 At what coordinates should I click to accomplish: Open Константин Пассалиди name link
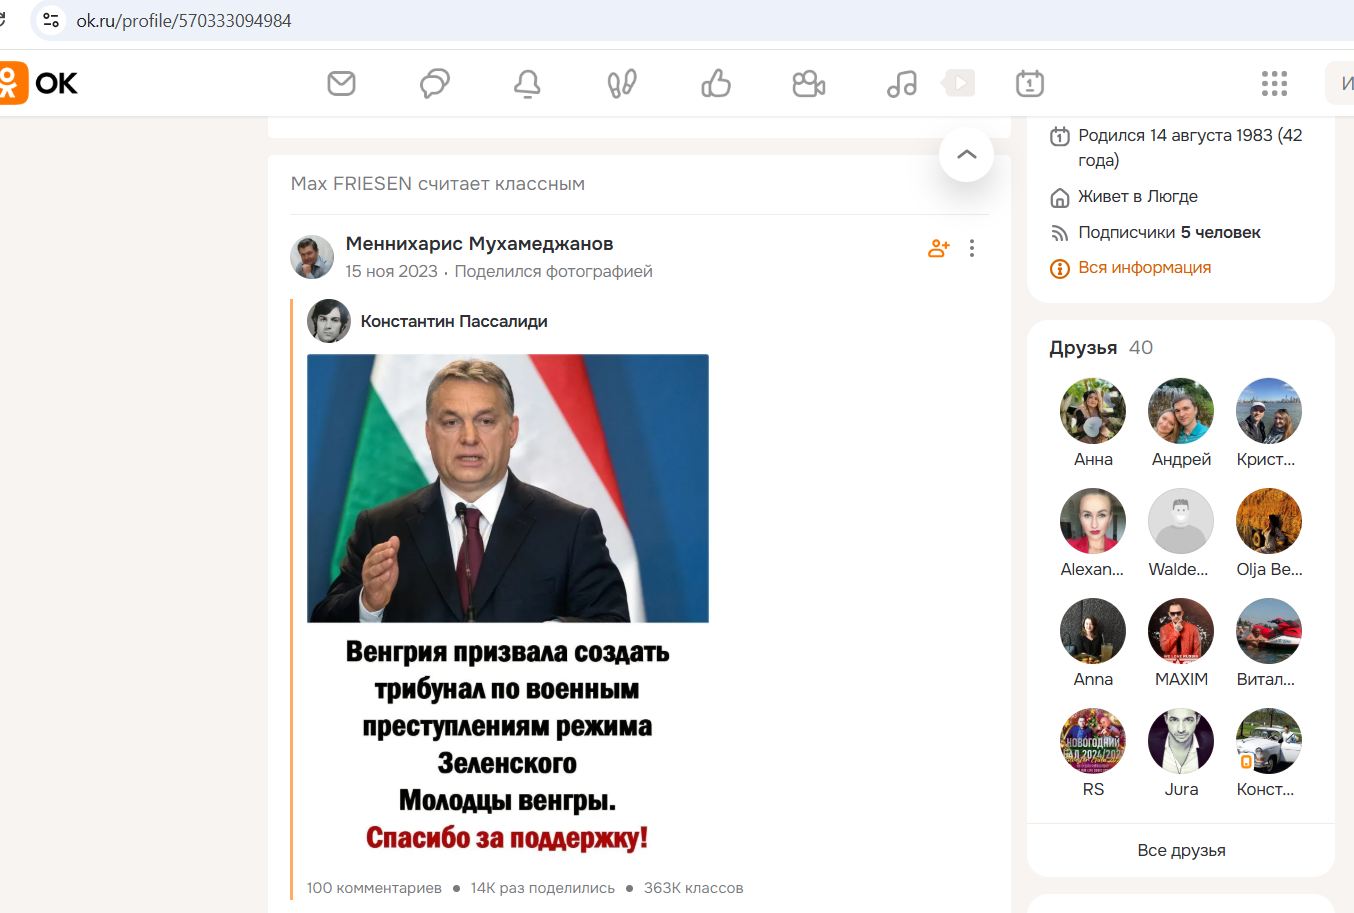(x=454, y=321)
